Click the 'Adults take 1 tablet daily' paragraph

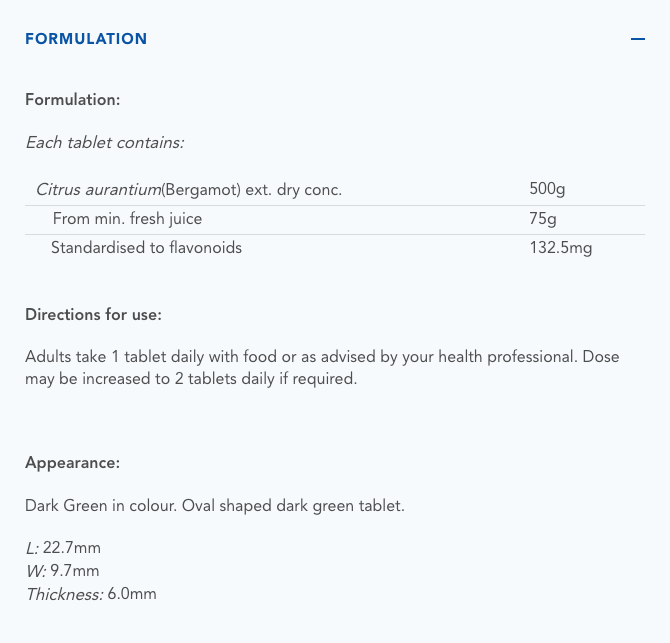[x=200, y=357]
